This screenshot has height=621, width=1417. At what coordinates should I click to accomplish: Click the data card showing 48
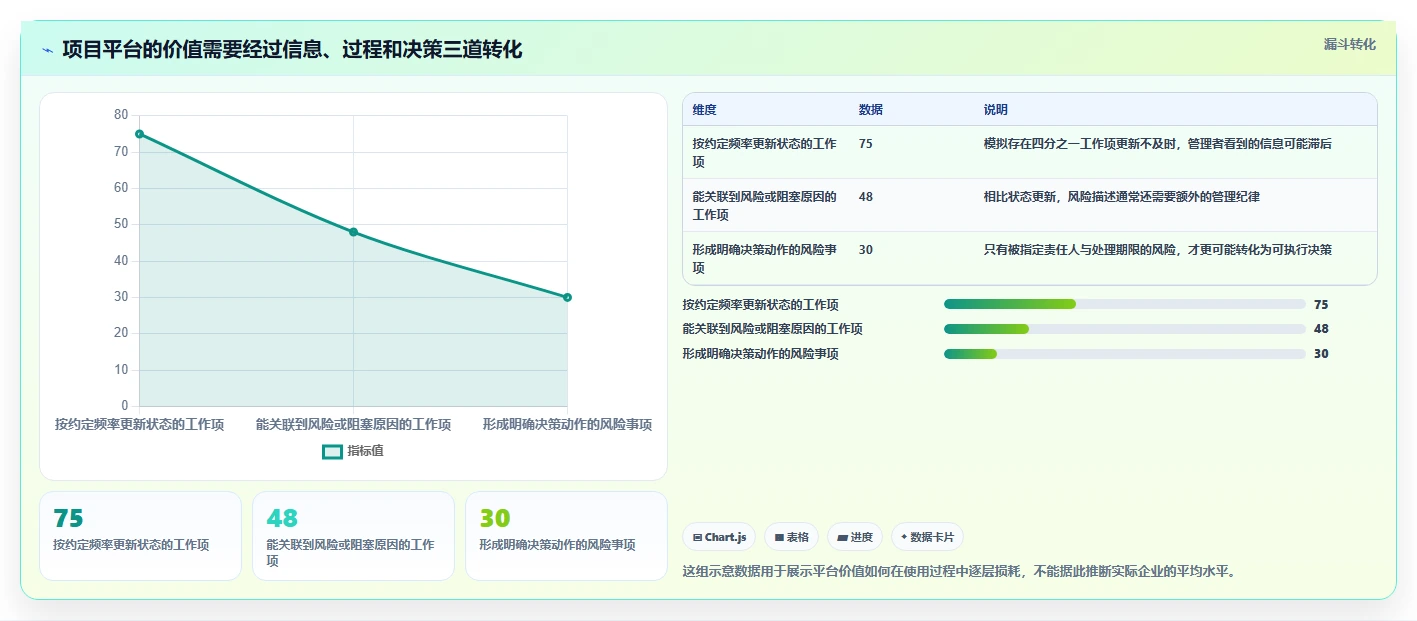353,536
